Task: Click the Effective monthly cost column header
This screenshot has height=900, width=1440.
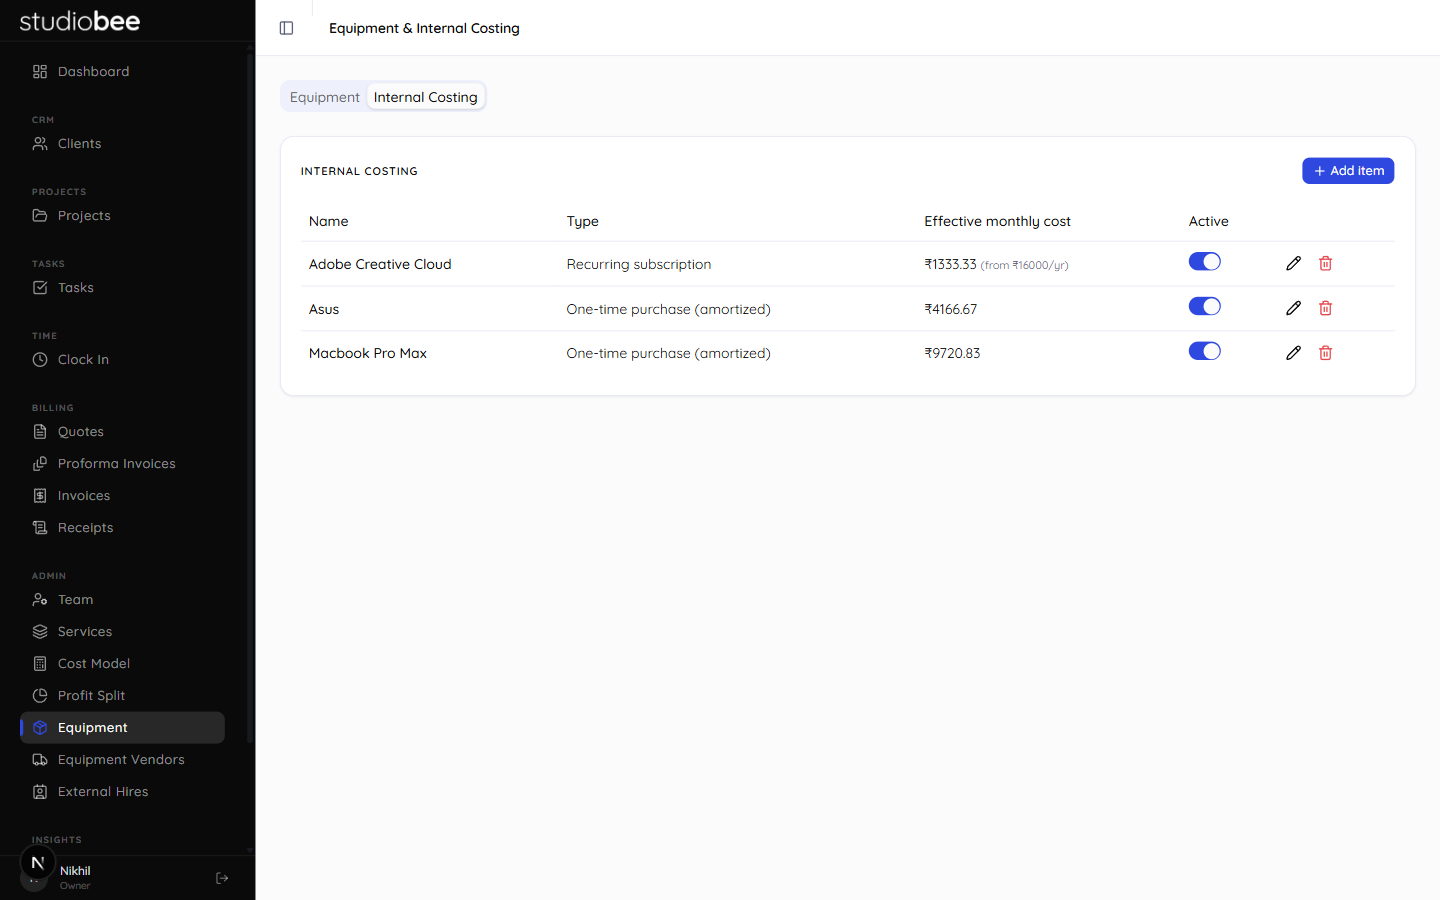Action: point(997,221)
